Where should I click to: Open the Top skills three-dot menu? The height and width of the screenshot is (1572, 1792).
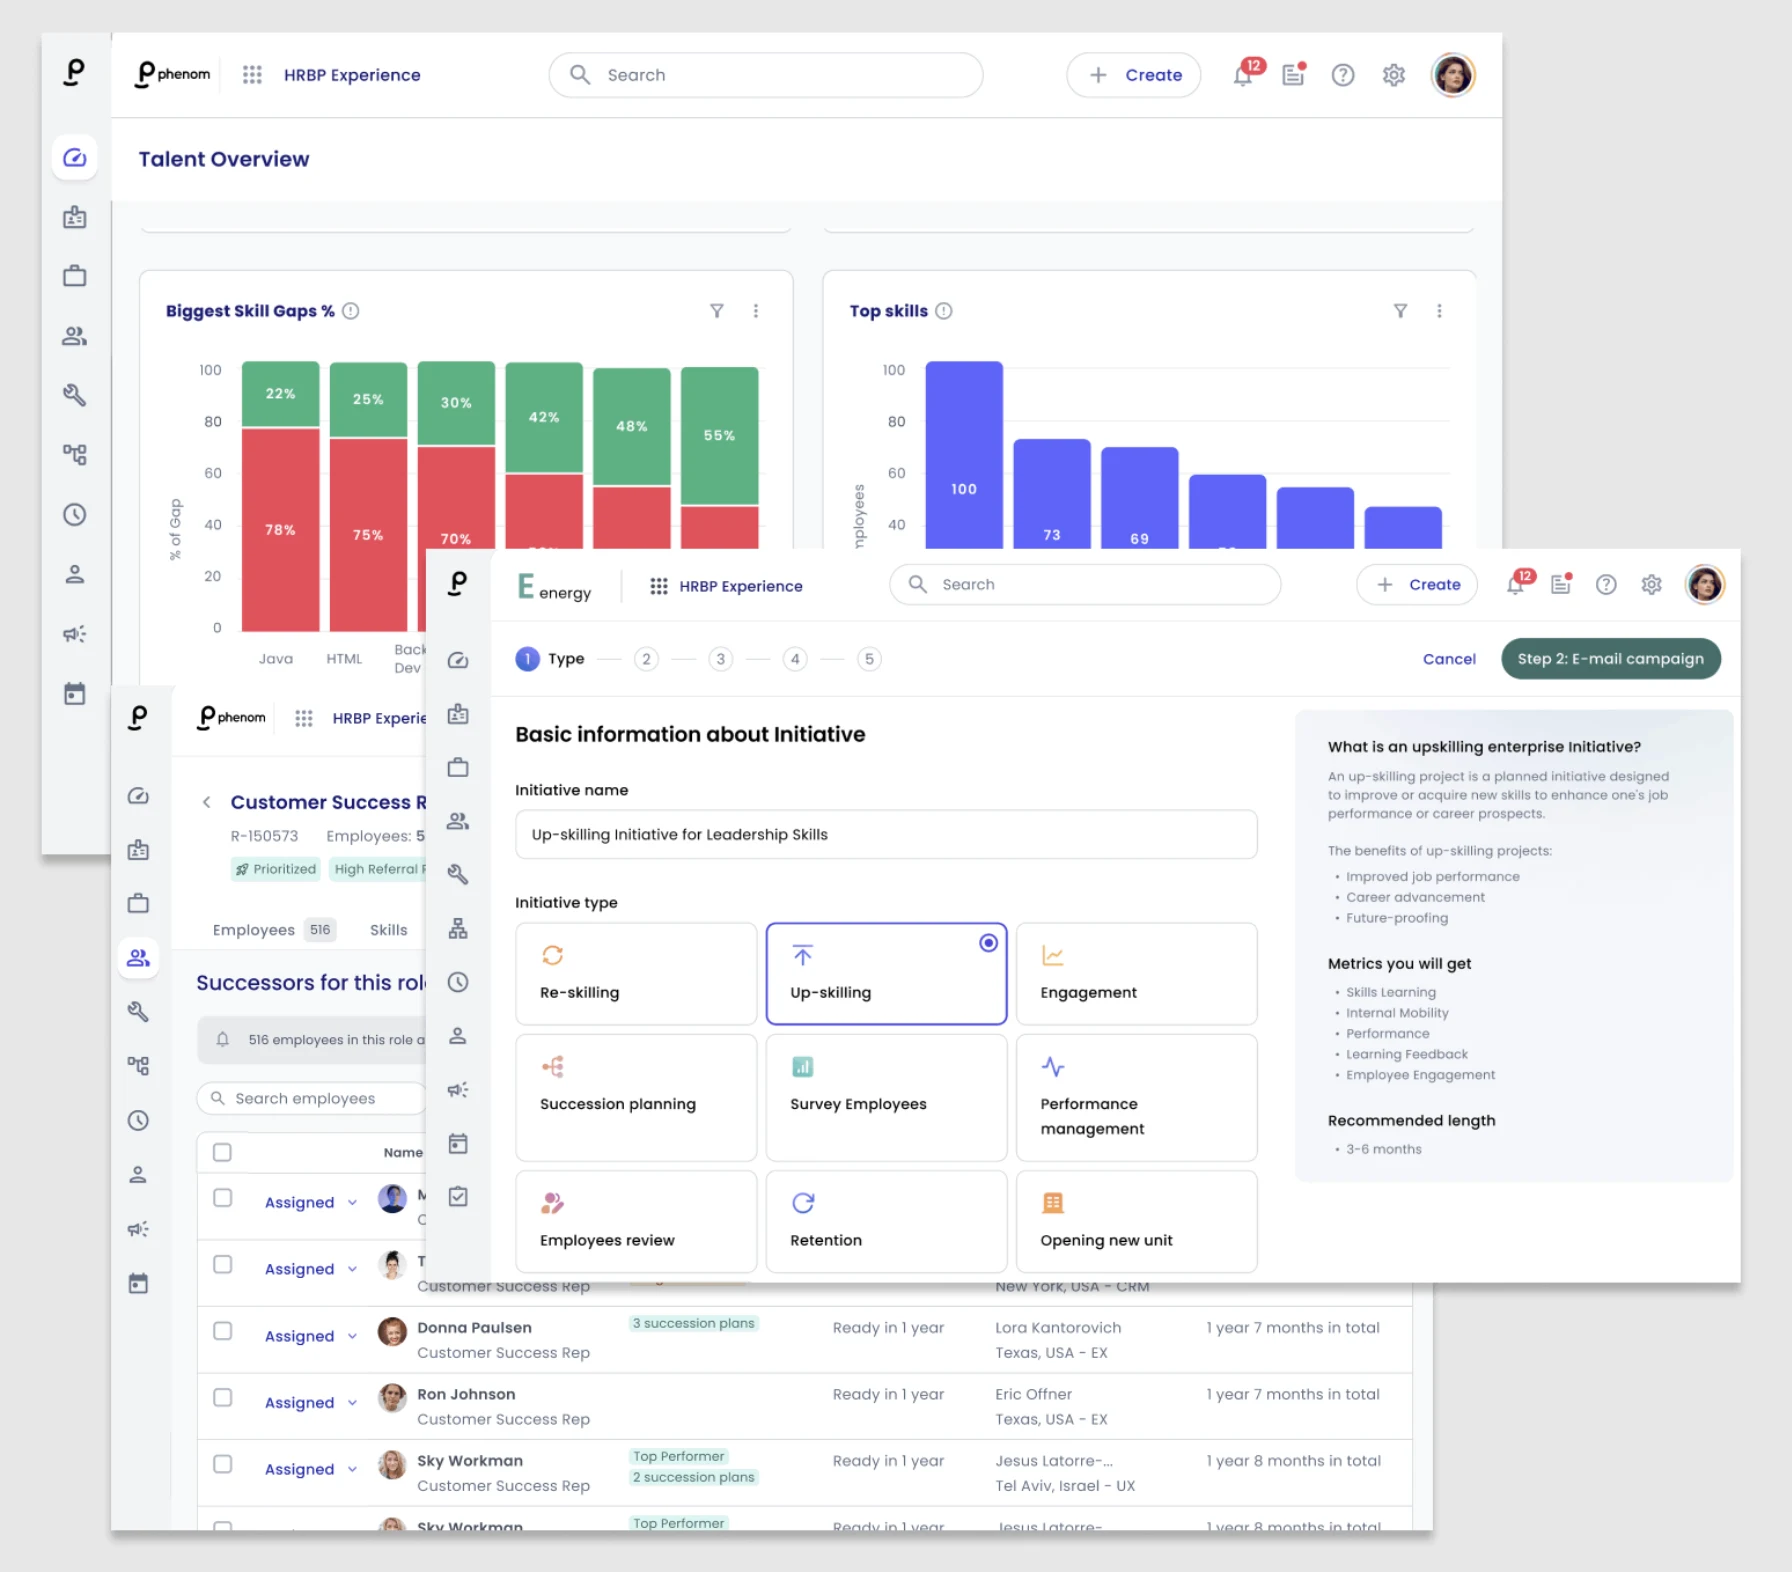tap(1439, 311)
